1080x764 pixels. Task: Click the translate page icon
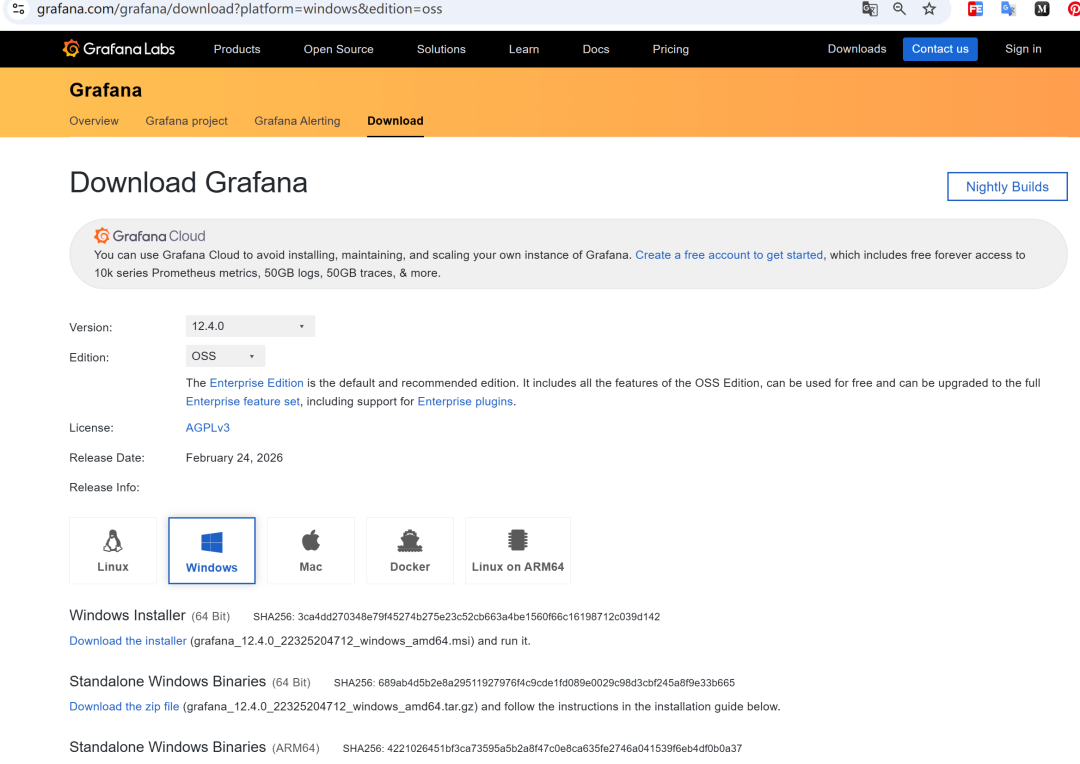pyautogui.click(x=870, y=9)
